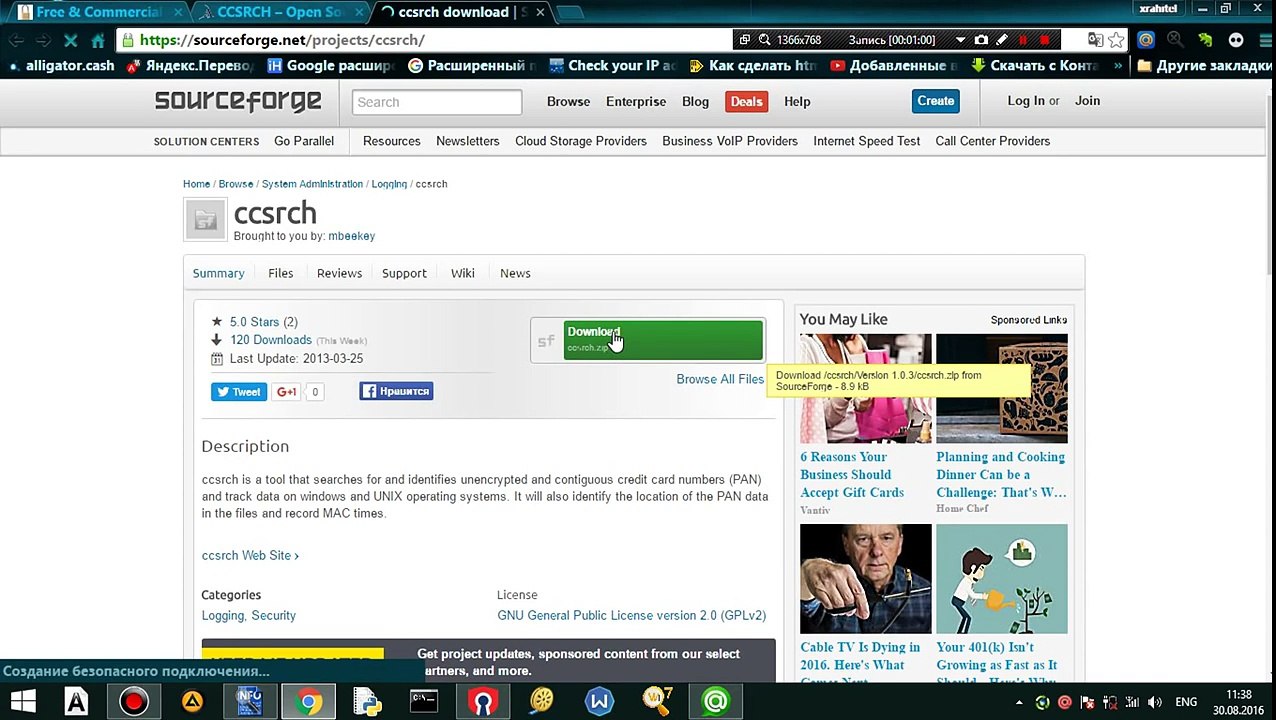Open Cloud Storage Providers link
Image resolution: width=1276 pixels, height=720 pixels.
coord(580,141)
